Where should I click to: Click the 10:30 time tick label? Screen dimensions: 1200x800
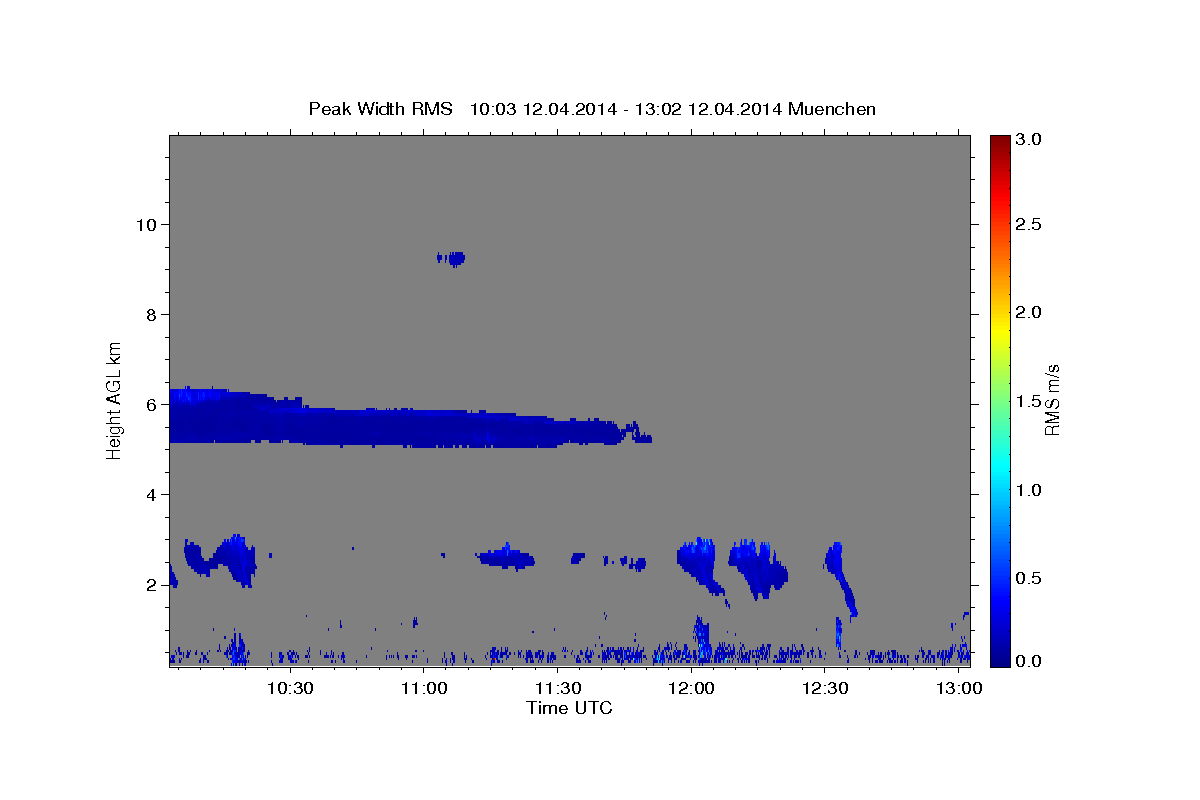tap(290, 688)
